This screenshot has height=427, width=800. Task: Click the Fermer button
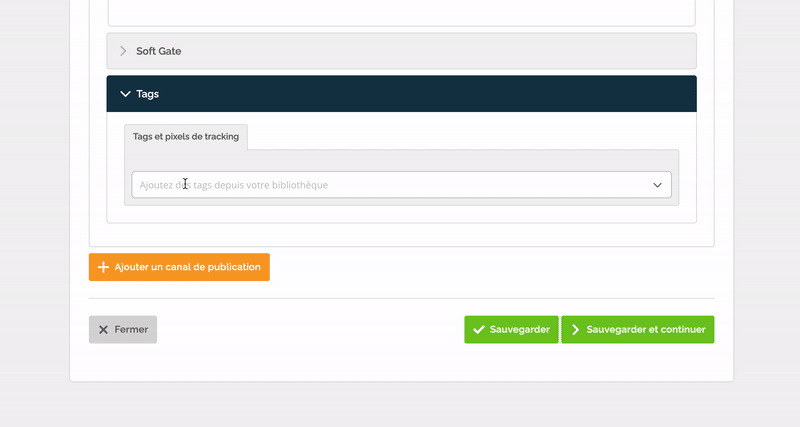pyautogui.click(x=123, y=330)
